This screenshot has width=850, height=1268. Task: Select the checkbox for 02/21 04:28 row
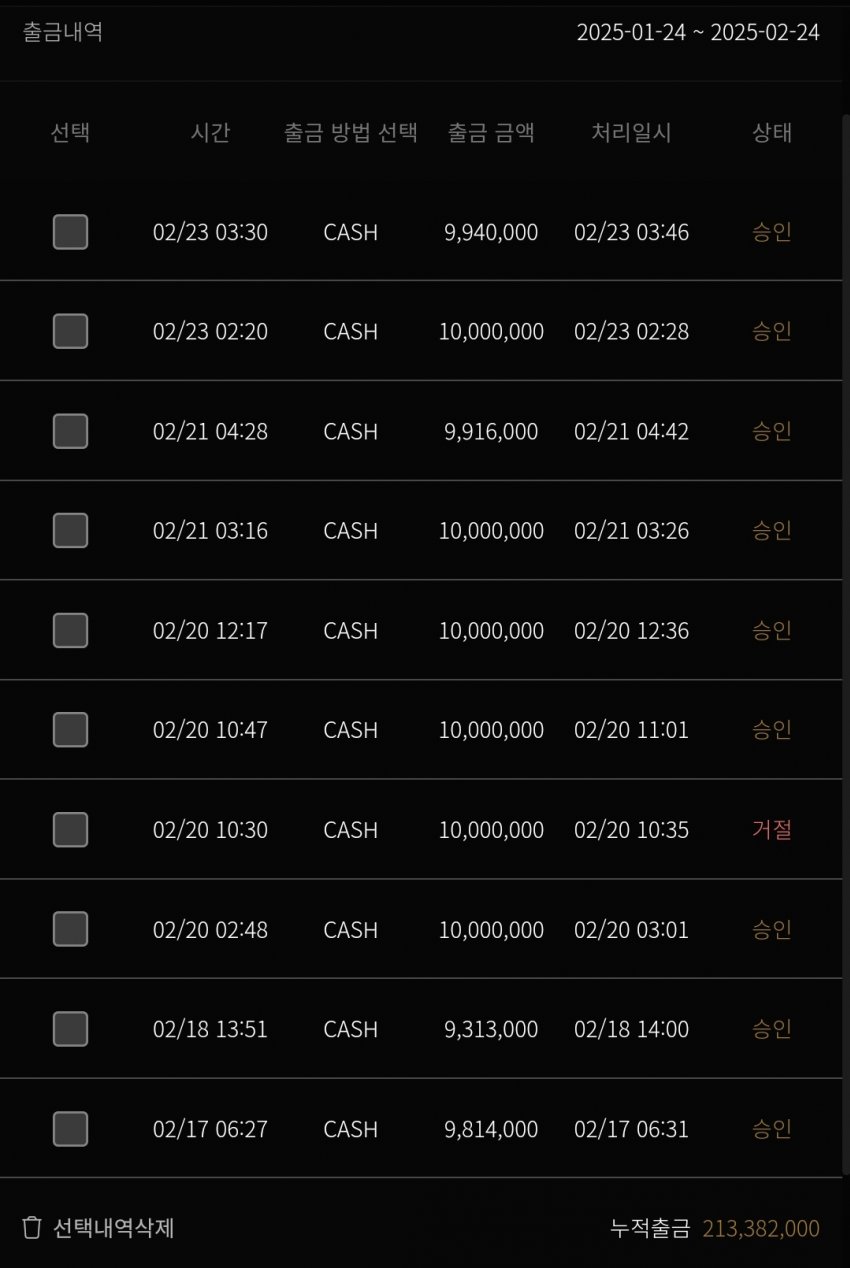tap(70, 431)
